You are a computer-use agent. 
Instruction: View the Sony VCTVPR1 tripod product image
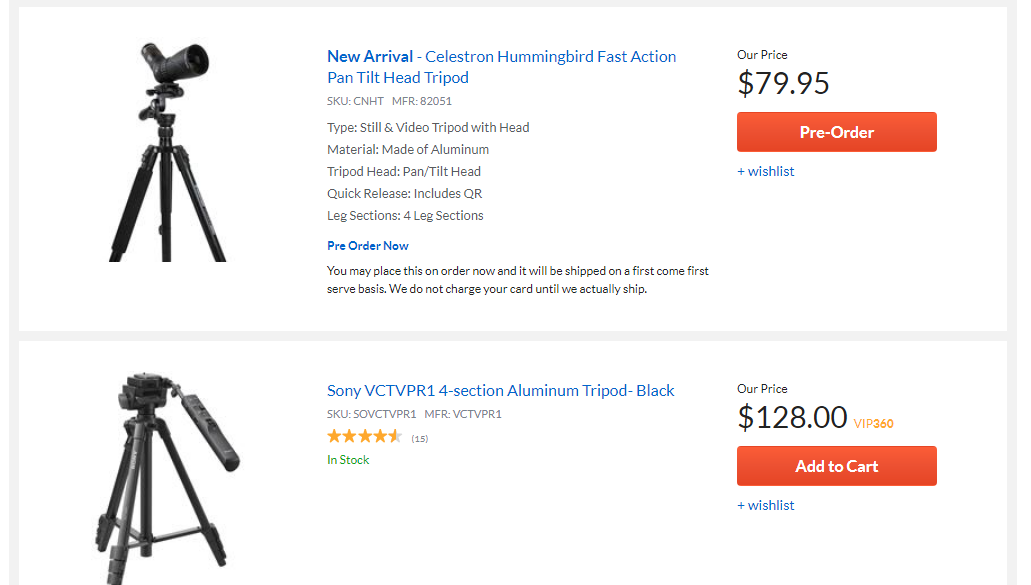tap(168, 476)
